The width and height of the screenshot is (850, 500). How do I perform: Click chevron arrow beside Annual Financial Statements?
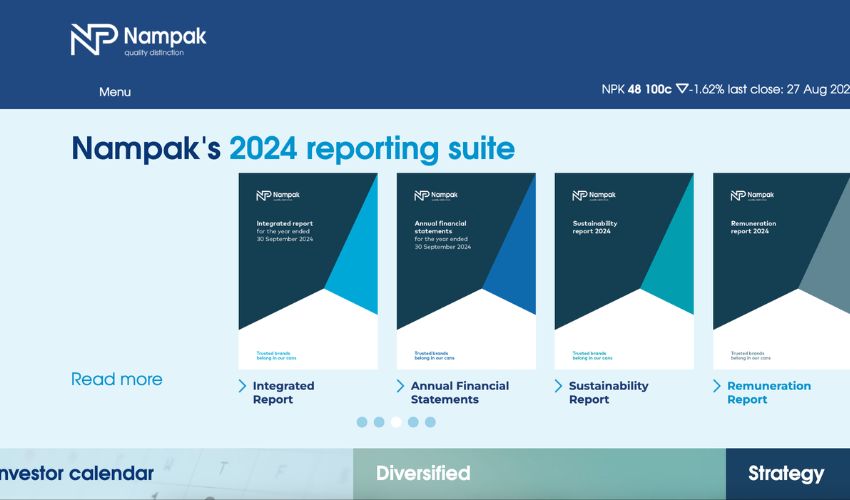pyautogui.click(x=400, y=386)
